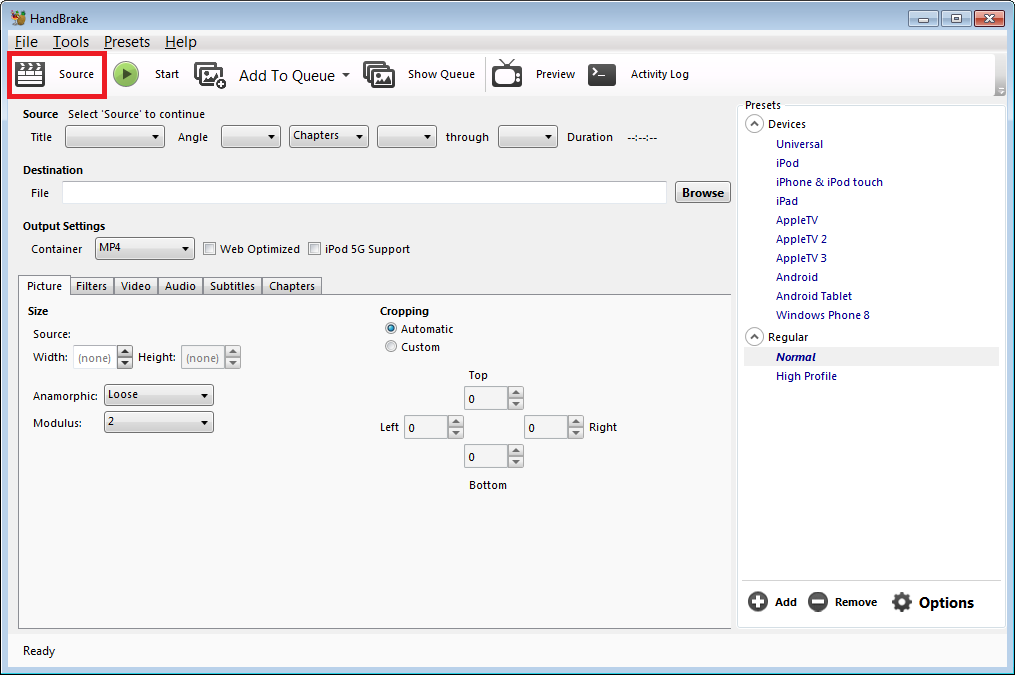This screenshot has width=1015, height=675.
Task: Select the AppleTV 2 preset
Action: pos(801,239)
